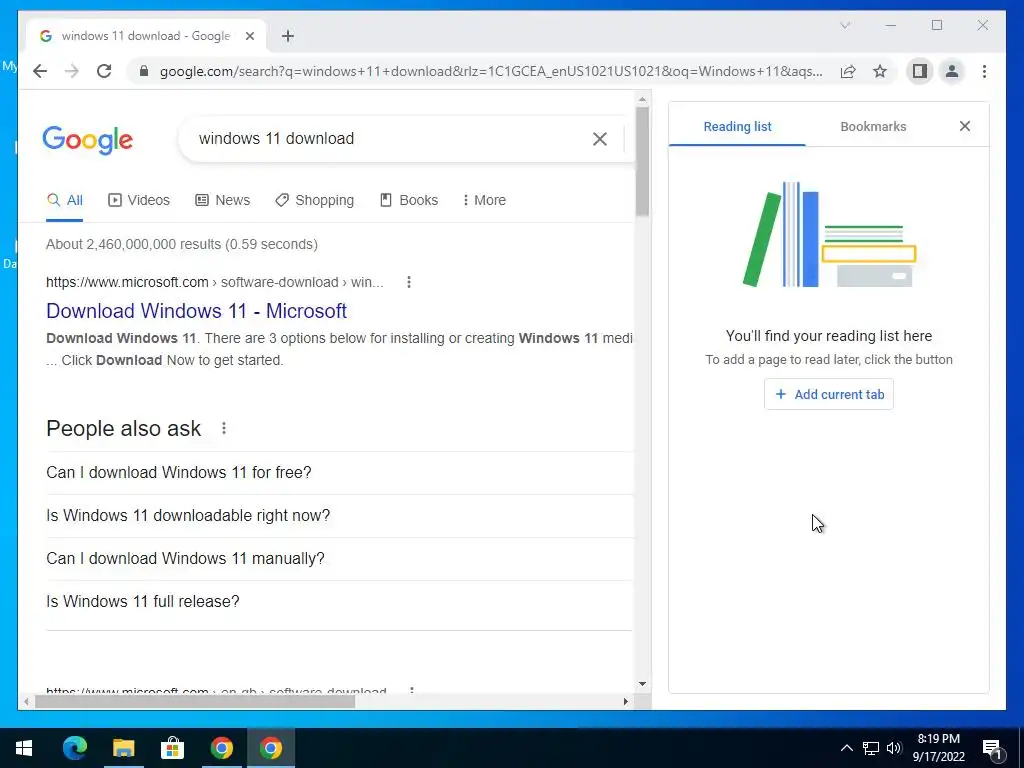The width and height of the screenshot is (1024, 768).
Task: Reload the Google search page
Action: 104,71
